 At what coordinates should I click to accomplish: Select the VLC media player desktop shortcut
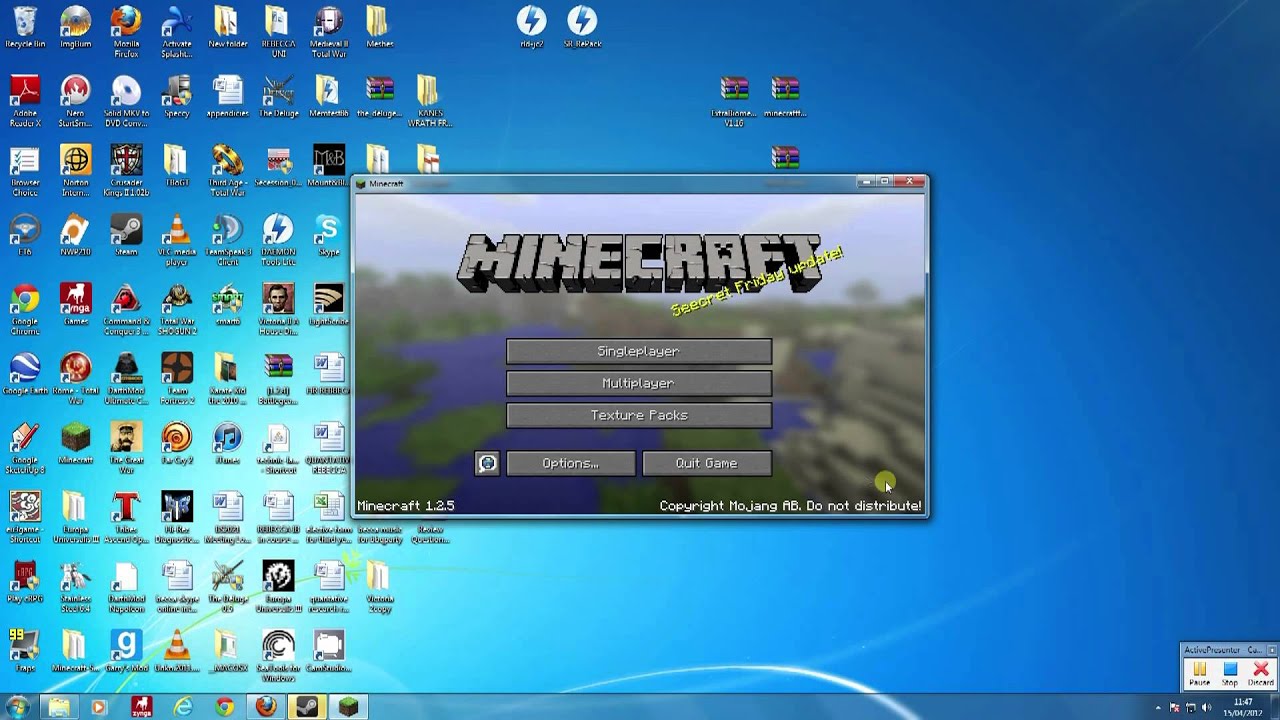177,240
